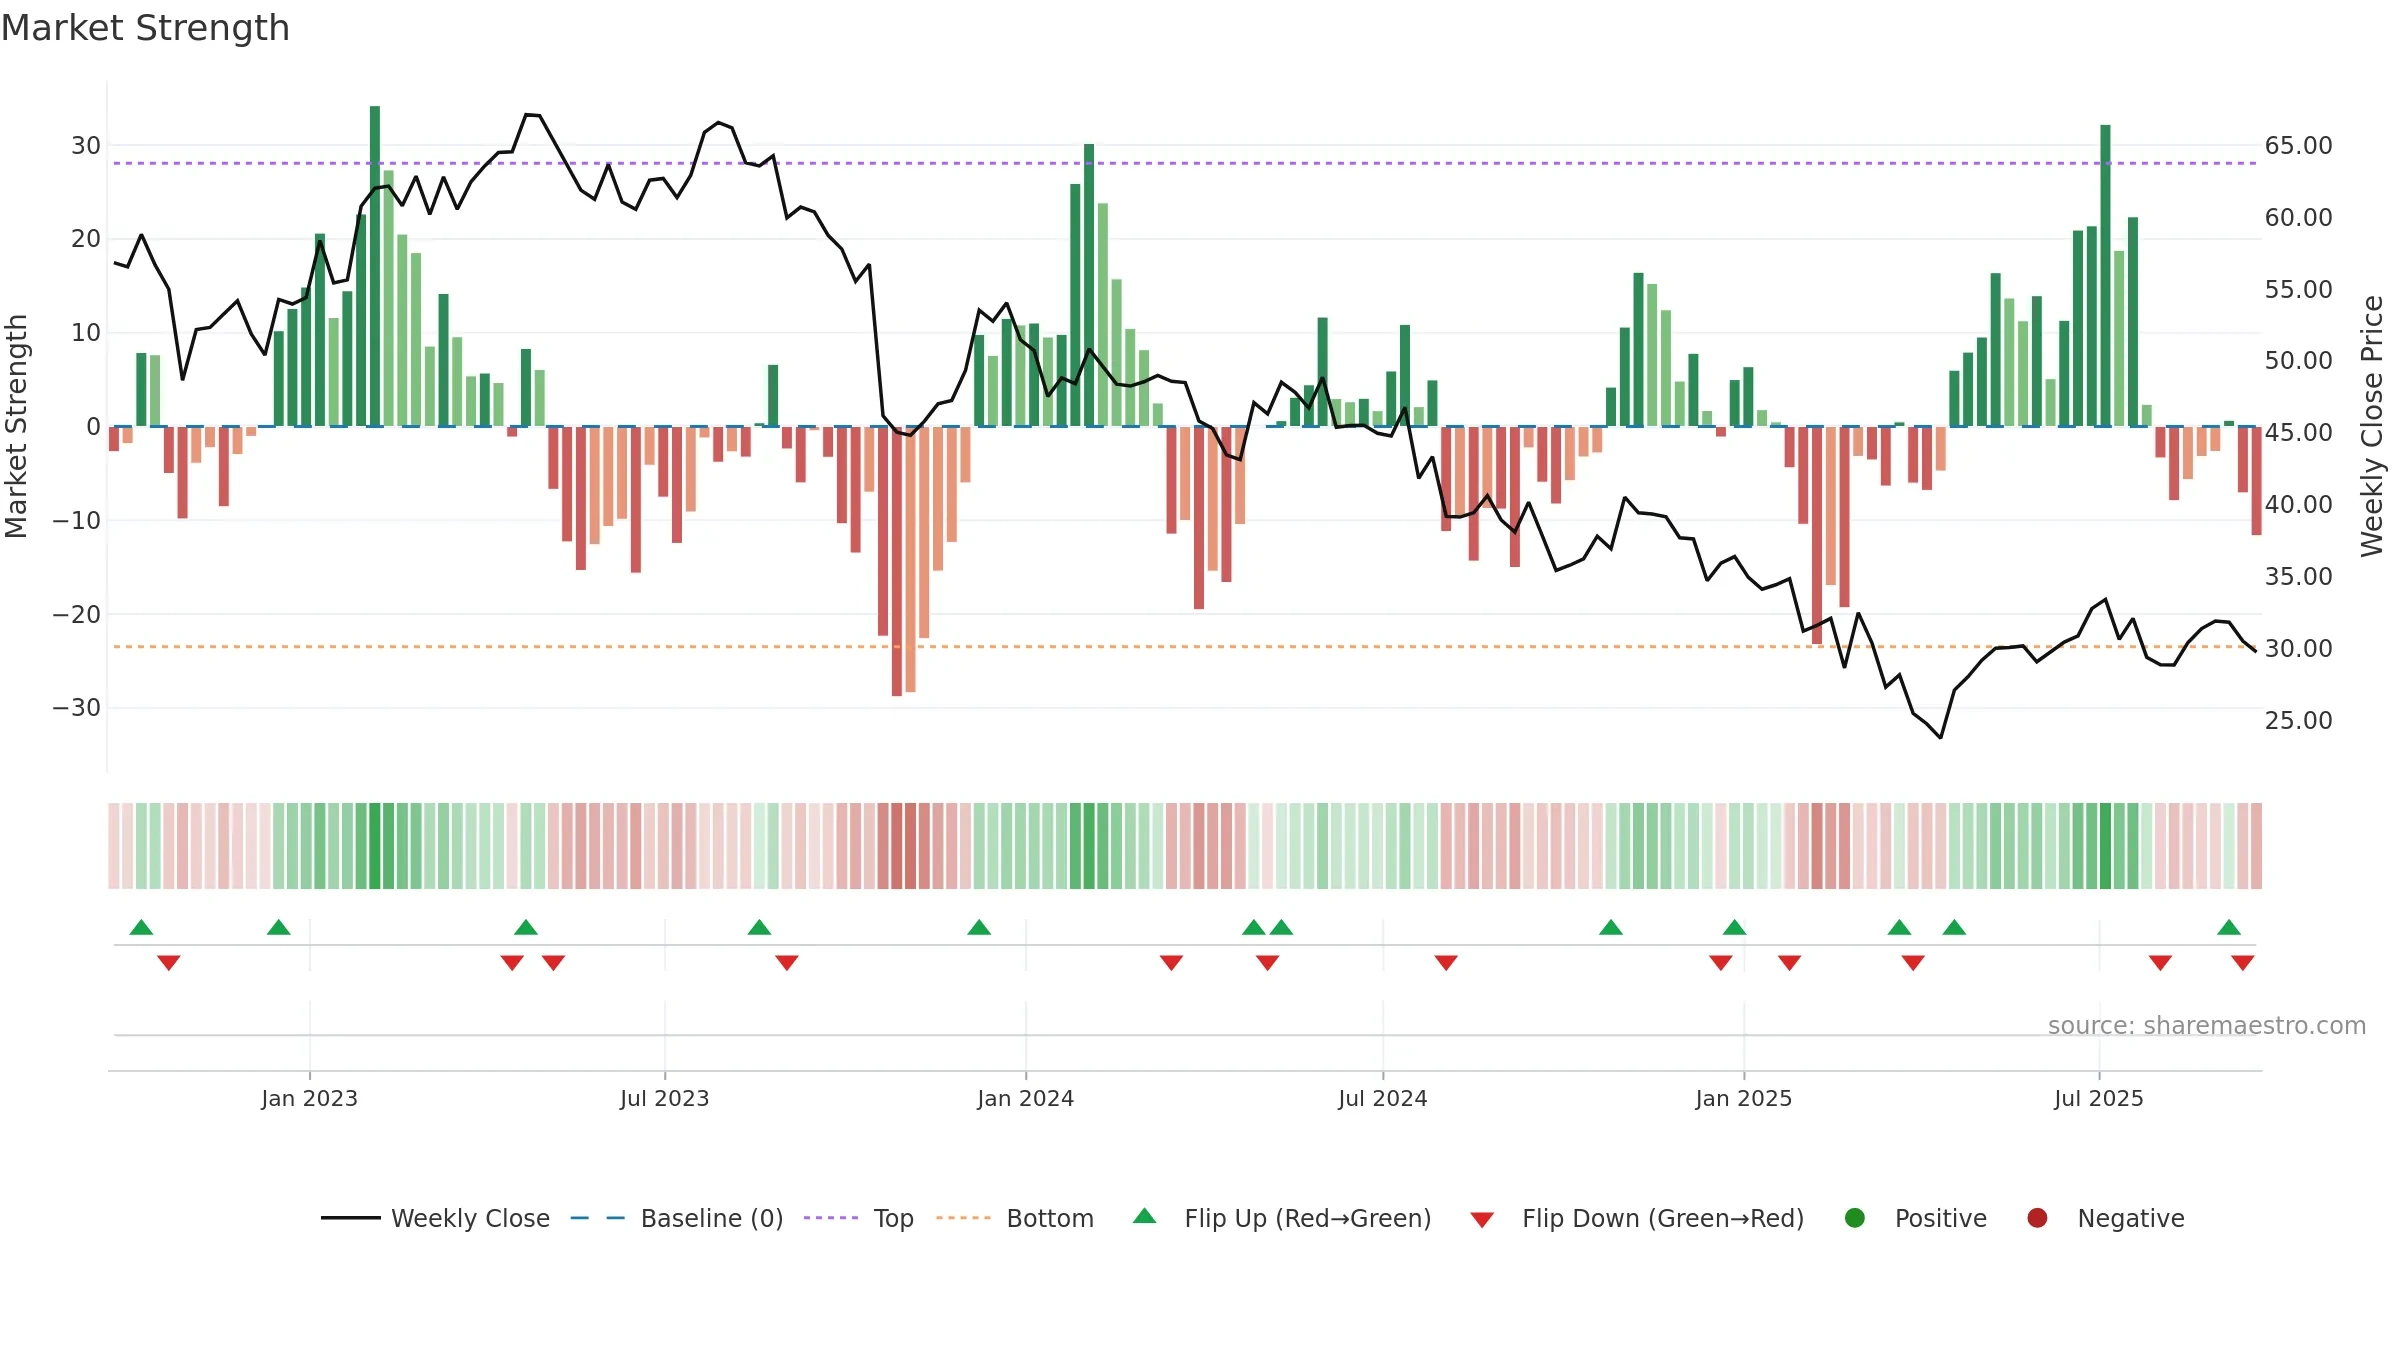
Task: Click the 35.00 price axis tick
Action: (x=2298, y=576)
